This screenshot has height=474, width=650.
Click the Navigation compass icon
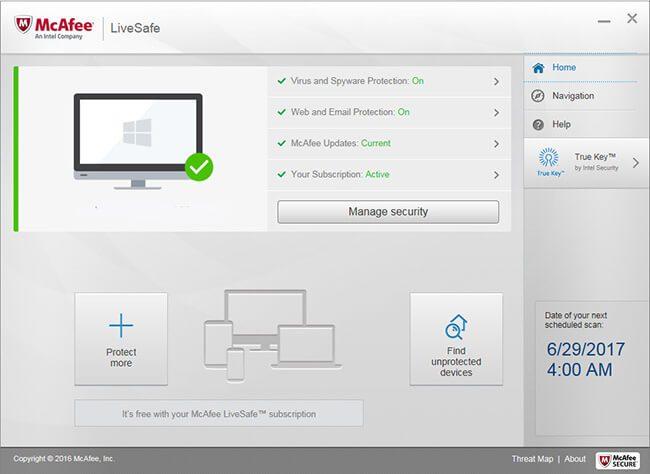click(538, 96)
